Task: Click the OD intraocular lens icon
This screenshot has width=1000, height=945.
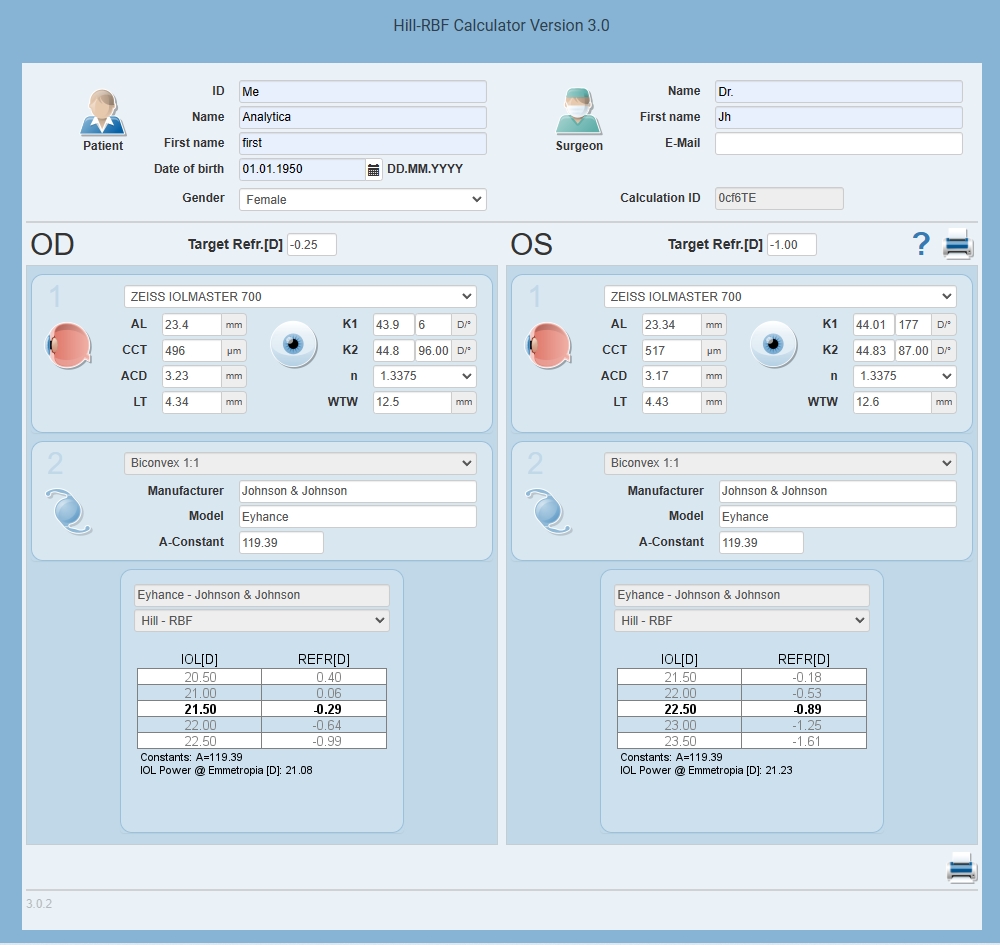Action: [68, 512]
